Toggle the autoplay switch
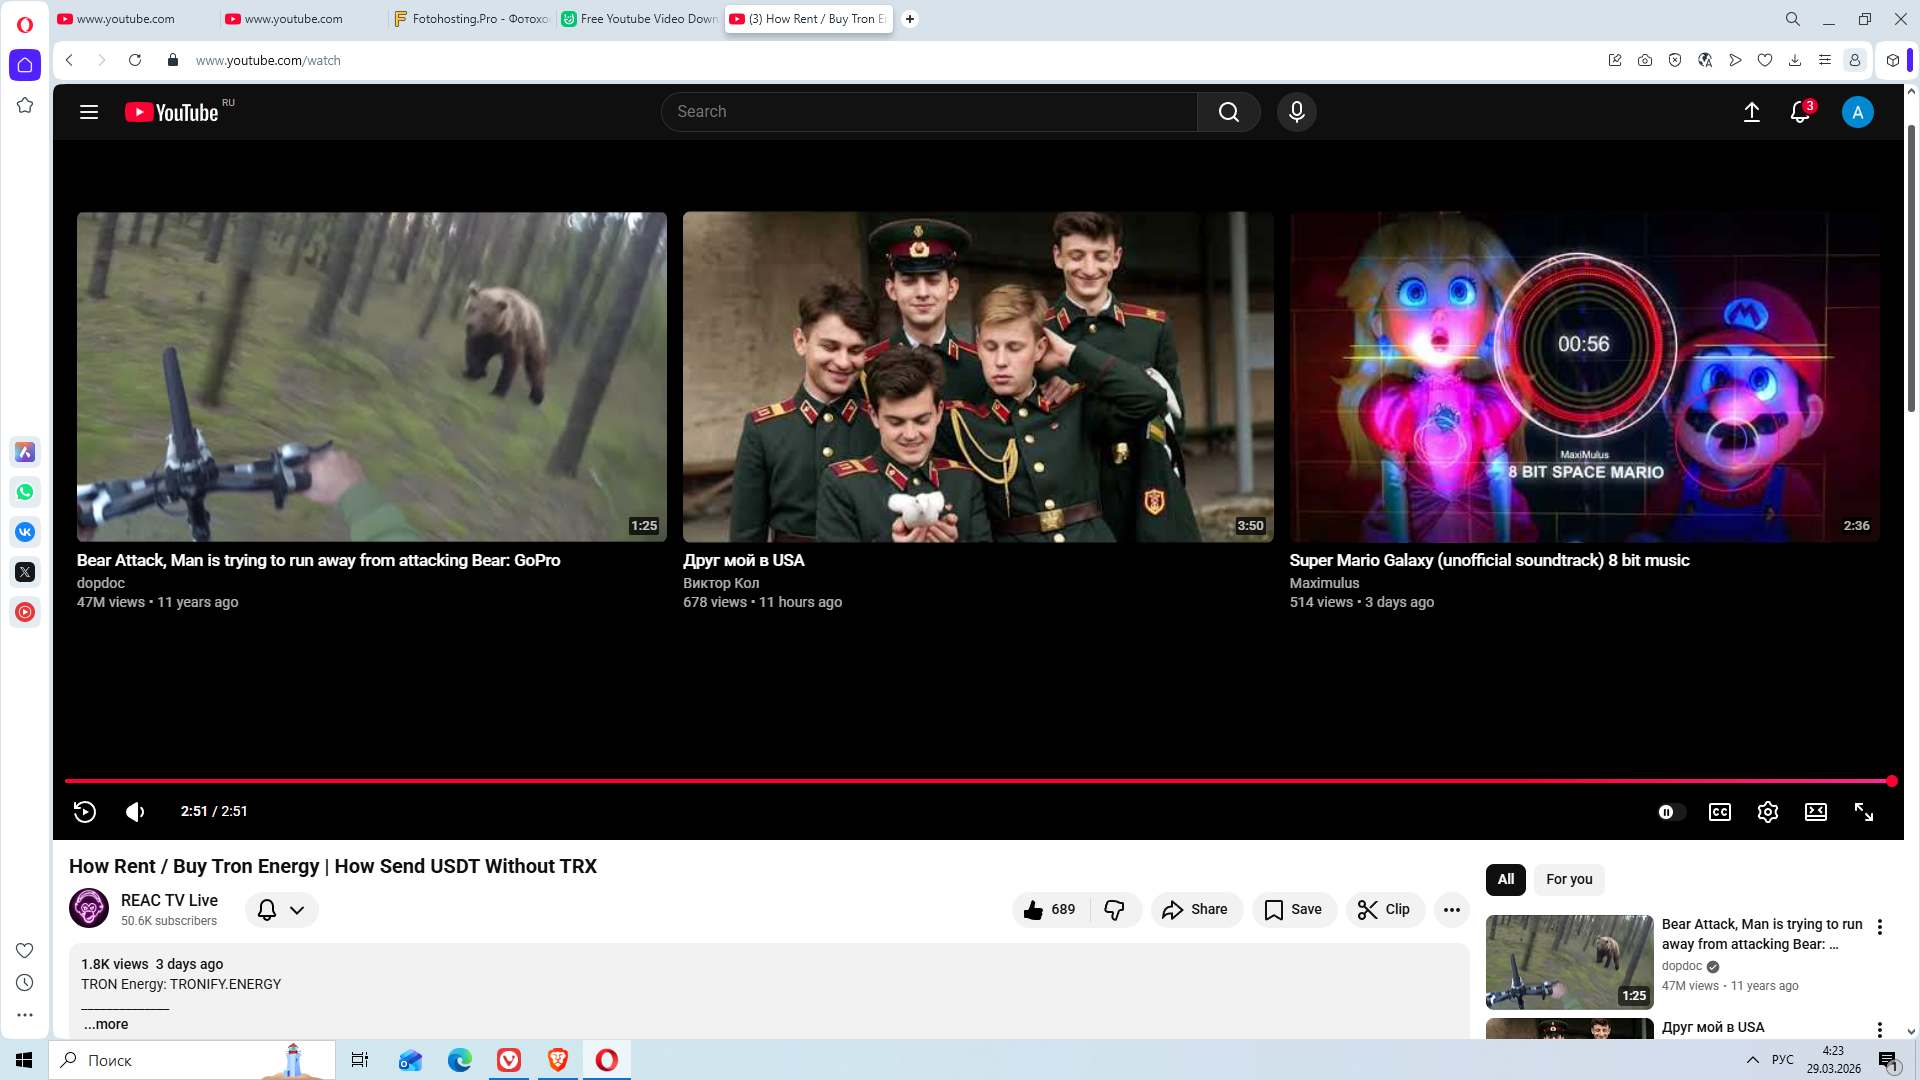This screenshot has height=1080, width=1920. pyautogui.click(x=1670, y=812)
